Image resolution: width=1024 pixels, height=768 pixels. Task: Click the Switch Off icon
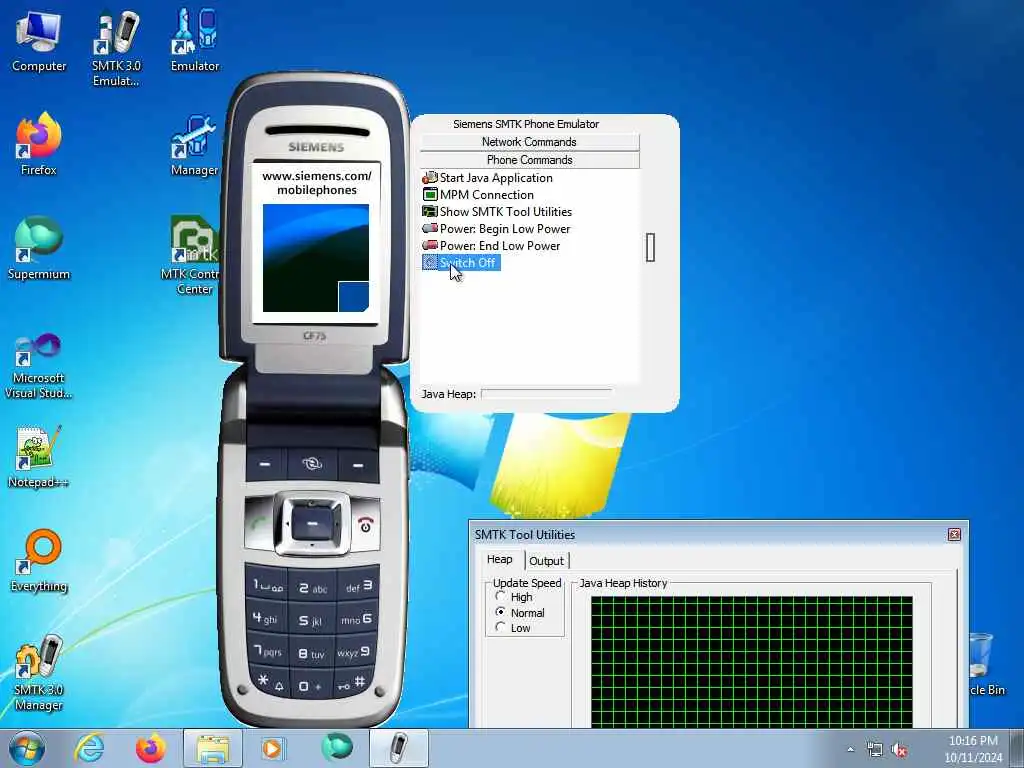tap(430, 263)
